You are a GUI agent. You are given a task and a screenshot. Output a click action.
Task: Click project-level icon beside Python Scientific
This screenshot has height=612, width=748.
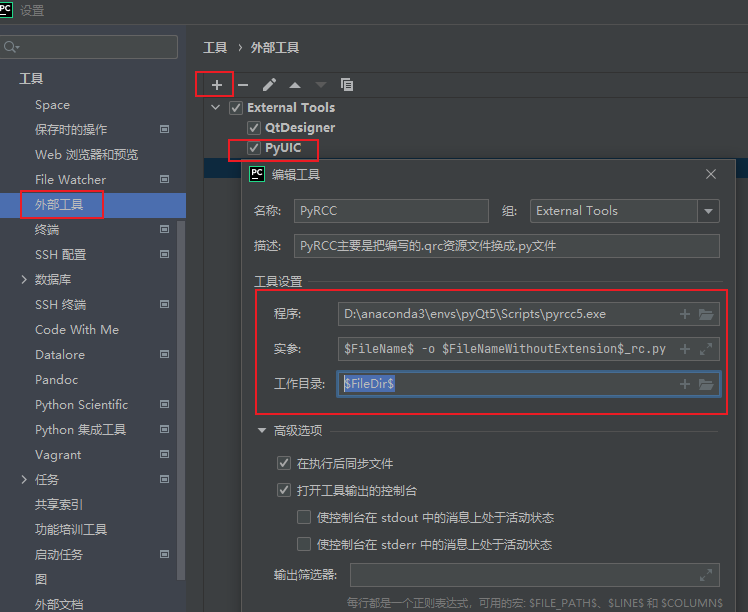[x=165, y=404]
